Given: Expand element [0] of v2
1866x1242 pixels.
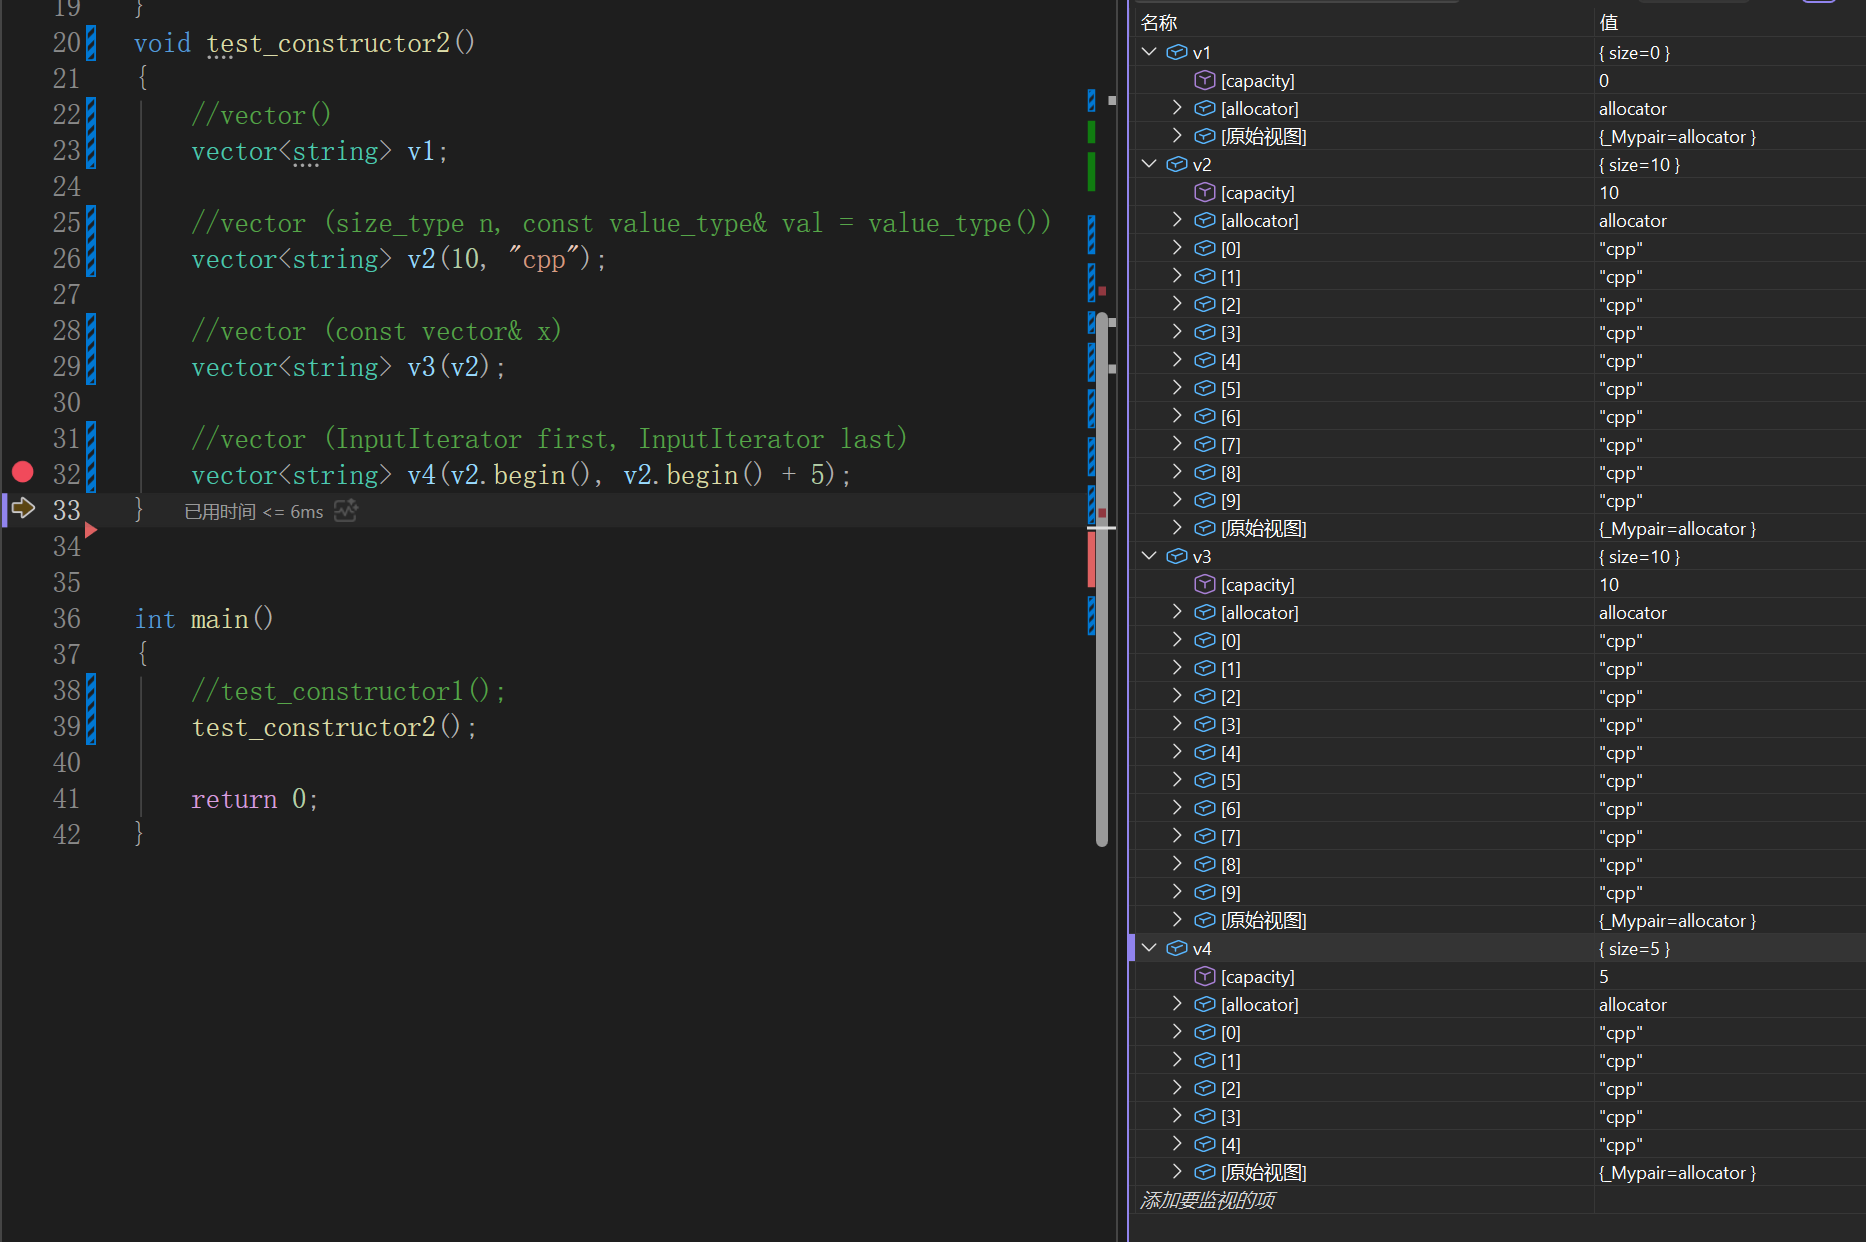Looking at the screenshot, I should (x=1177, y=248).
